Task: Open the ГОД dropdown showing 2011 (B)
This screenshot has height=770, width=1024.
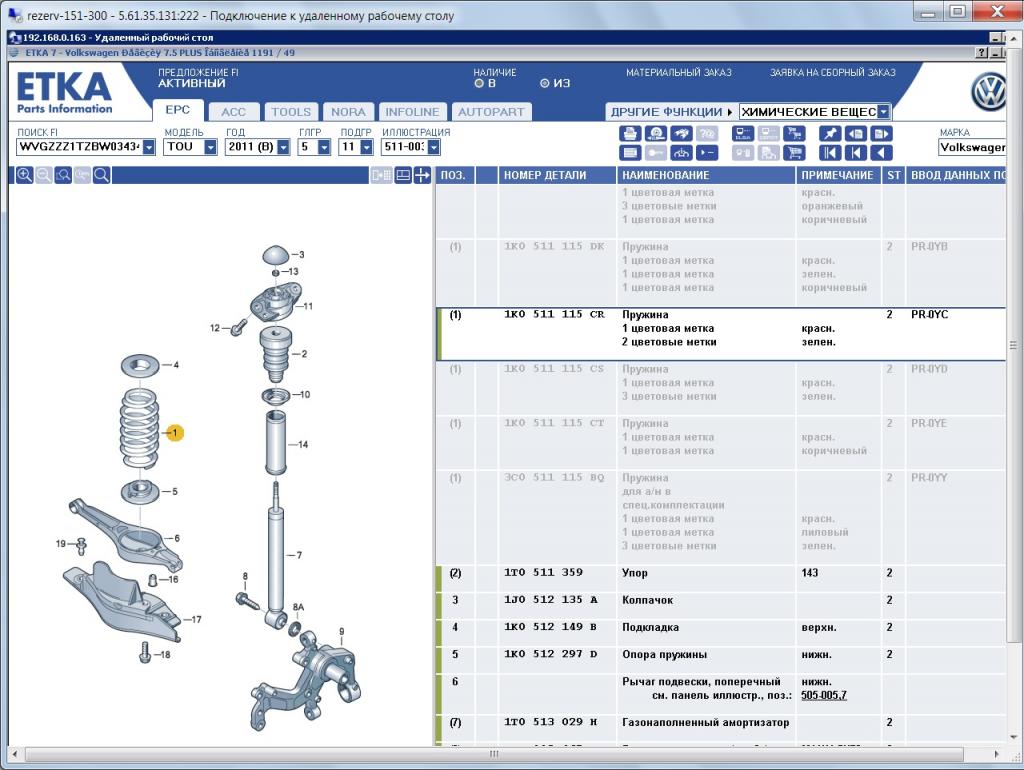Action: pyautogui.click(x=283, y=147)
